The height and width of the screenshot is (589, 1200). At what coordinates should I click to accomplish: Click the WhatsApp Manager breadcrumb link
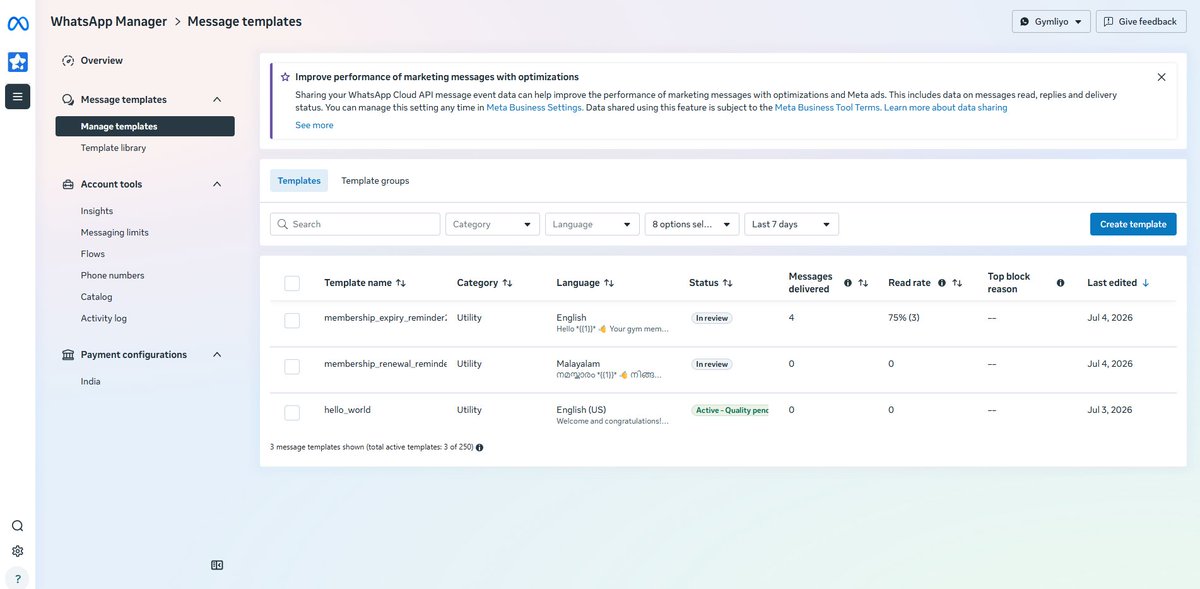click(x=109, y=21)
